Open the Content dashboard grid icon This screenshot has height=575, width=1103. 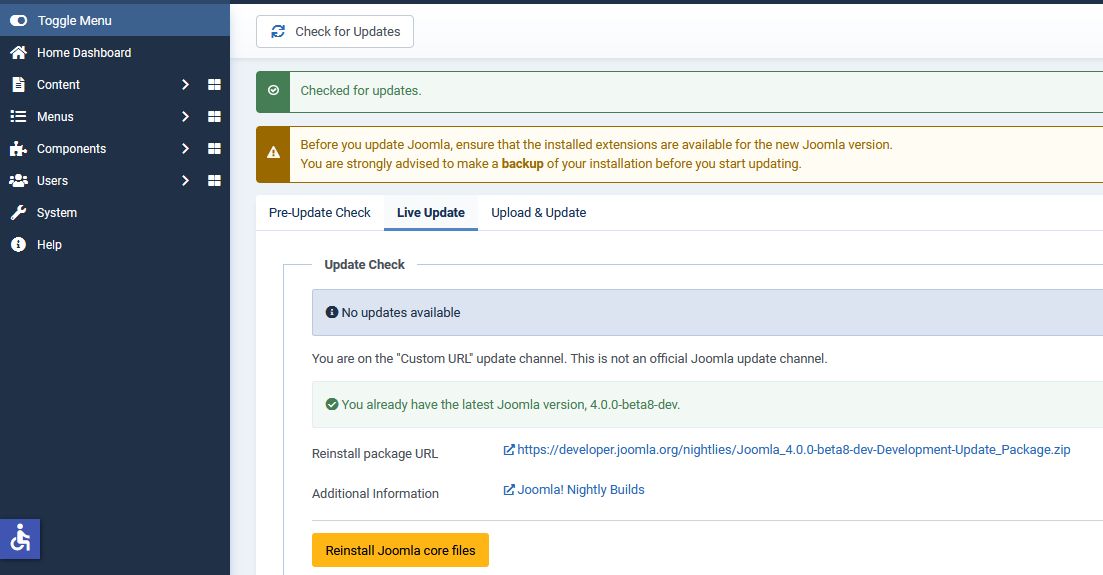pyautogui.click(x=215, y=84)
